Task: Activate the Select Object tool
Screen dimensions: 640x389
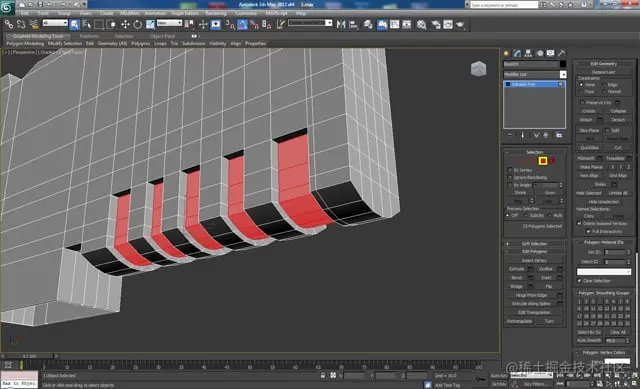Action: [75, 24]
